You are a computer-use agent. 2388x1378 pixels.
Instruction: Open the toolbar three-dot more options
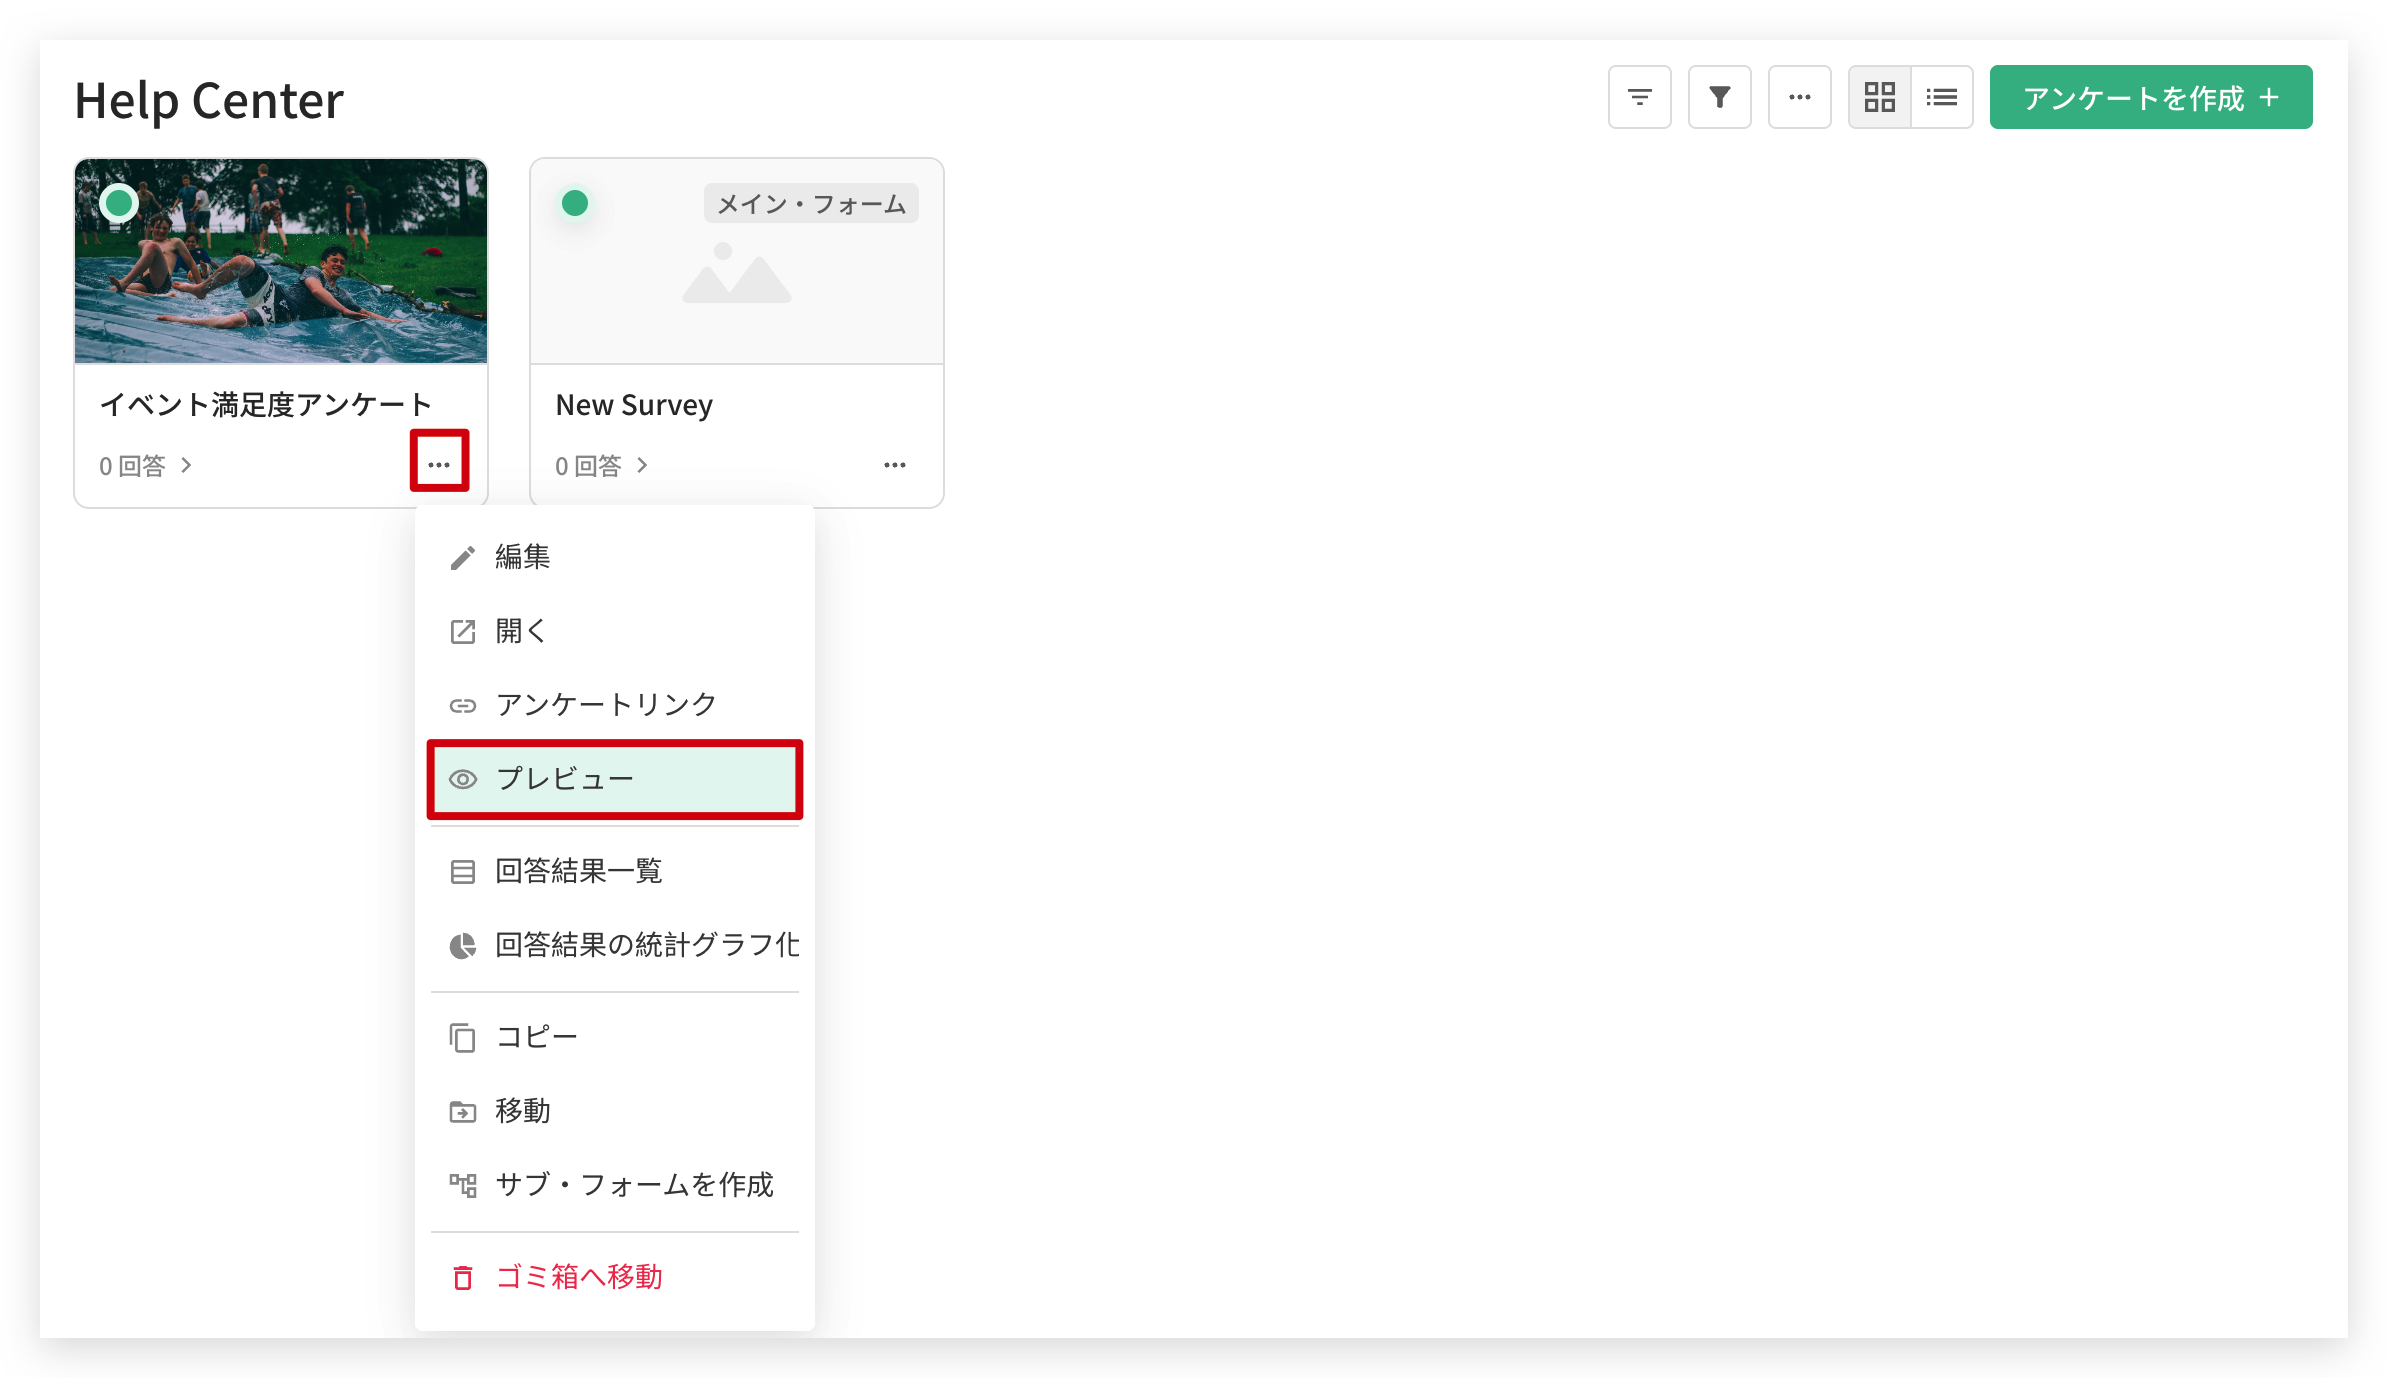pos(1799,97)
